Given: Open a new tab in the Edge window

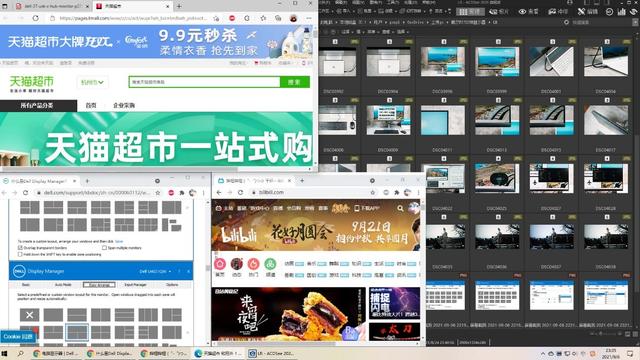Looking at the screenshot, I should click(x=179, y=7).
